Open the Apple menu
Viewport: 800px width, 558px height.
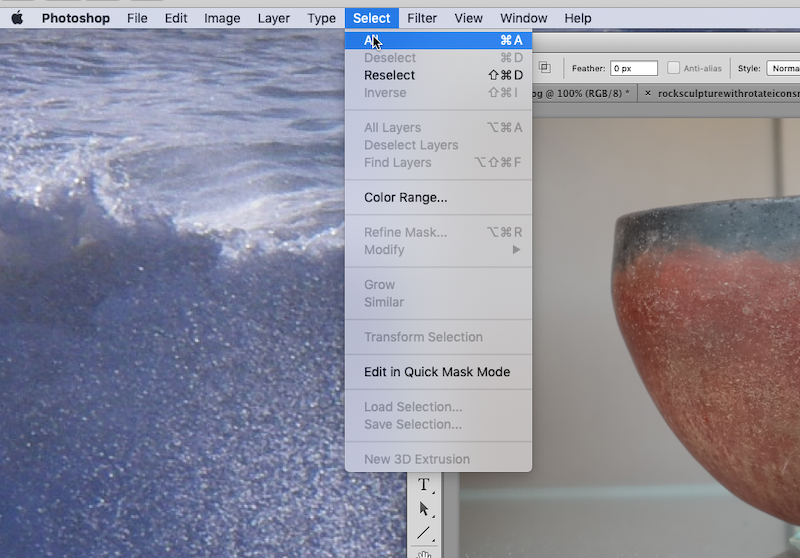(x=17, y=18)
